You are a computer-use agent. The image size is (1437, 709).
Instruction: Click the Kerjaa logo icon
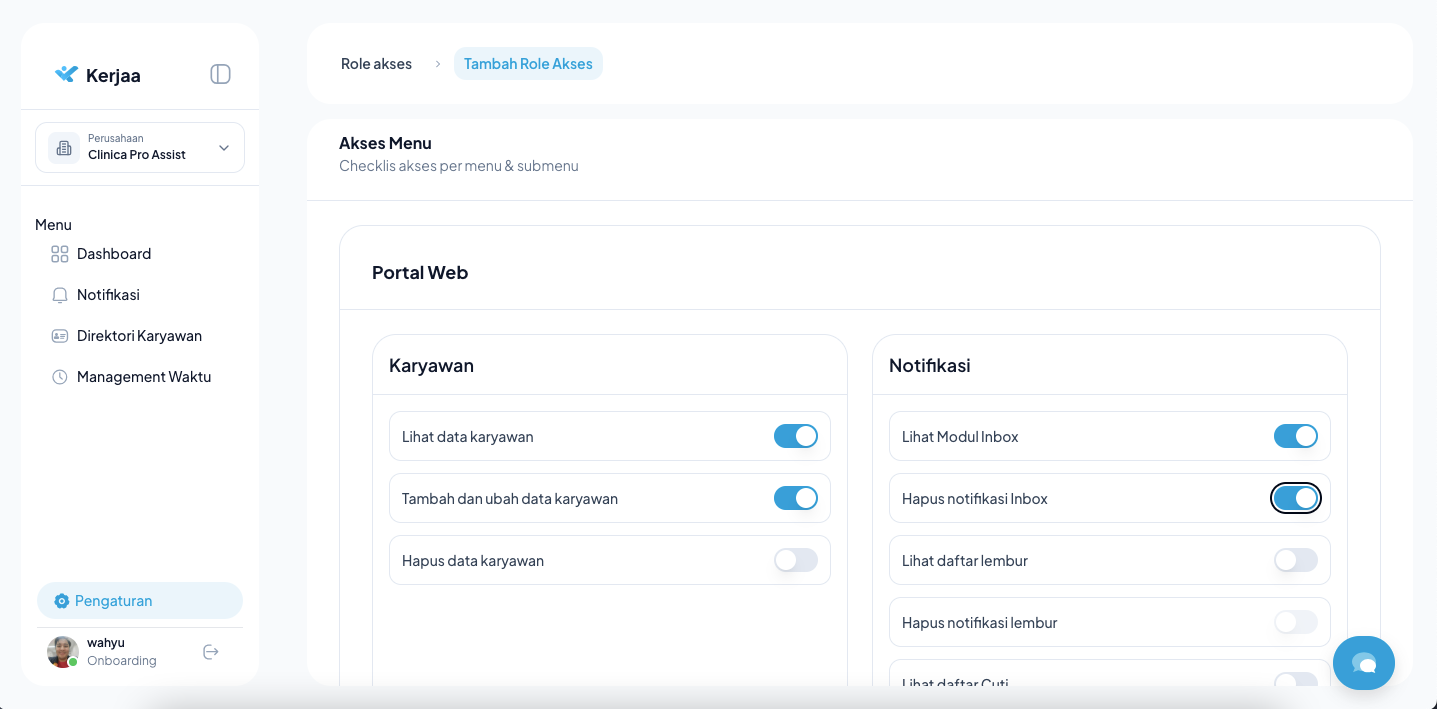(x=66, y=74)
